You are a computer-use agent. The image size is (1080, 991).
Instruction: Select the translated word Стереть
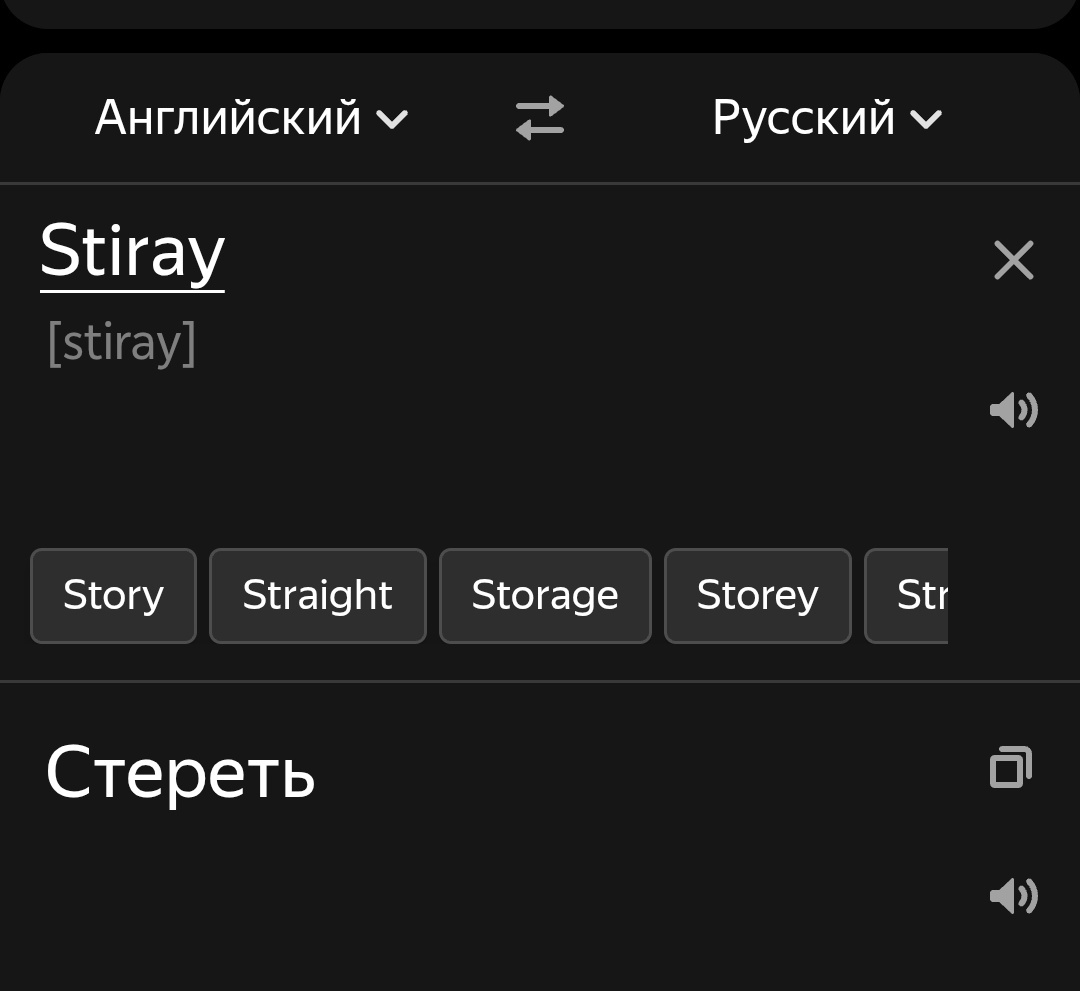tap(180, 770)
